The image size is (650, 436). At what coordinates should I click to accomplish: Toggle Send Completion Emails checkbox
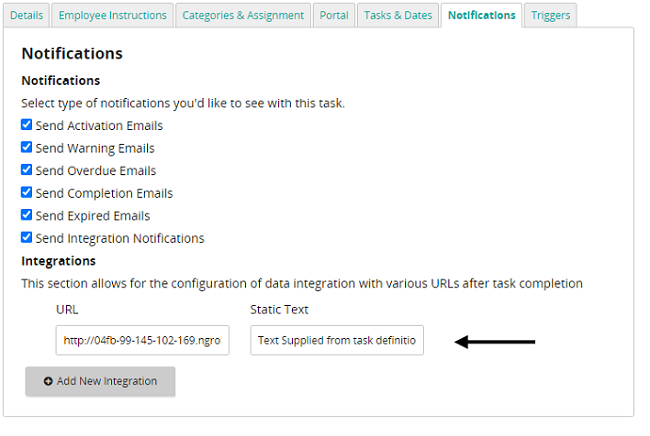[27, 192]
